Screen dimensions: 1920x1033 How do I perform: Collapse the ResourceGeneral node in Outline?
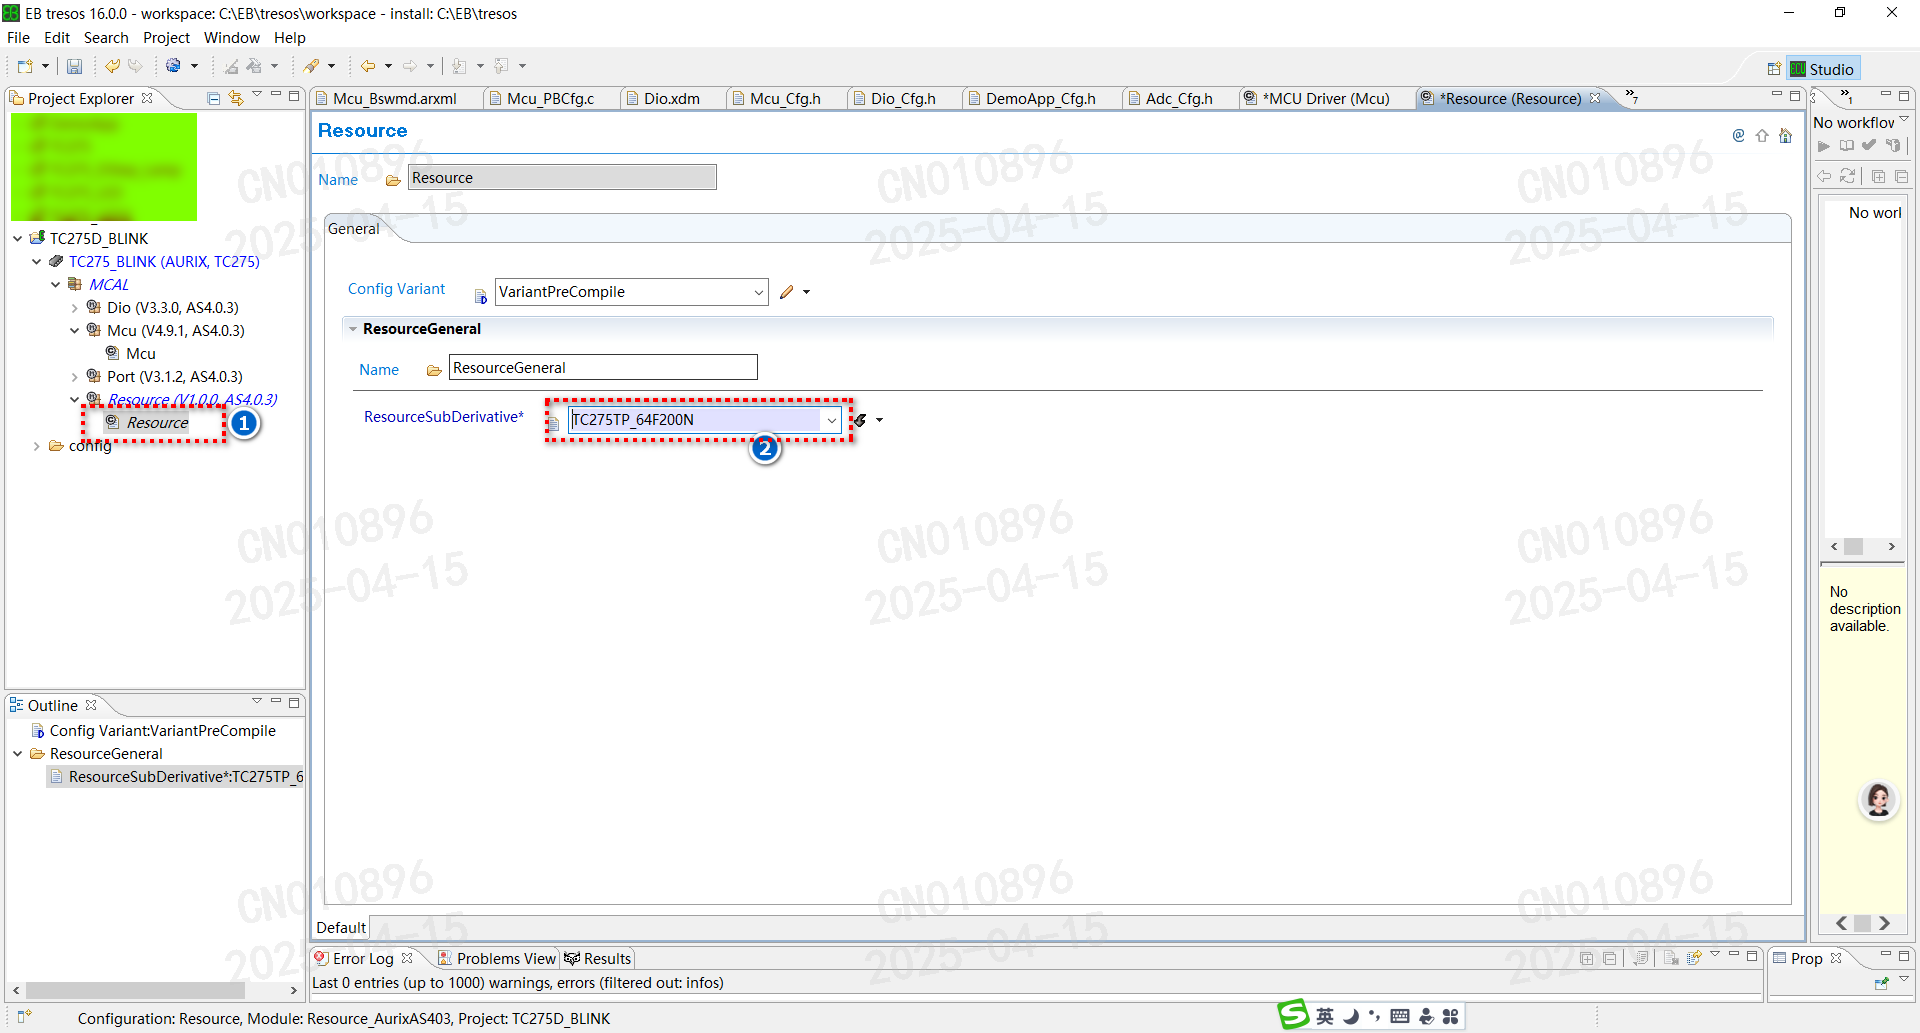click(18, 754)
